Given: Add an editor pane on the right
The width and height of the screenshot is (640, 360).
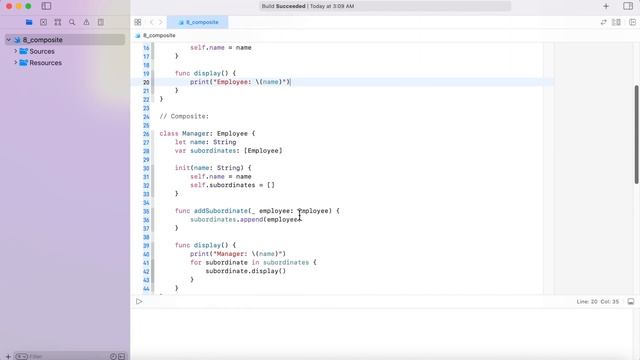Looking at the screenshot, I should click(632, 22).
